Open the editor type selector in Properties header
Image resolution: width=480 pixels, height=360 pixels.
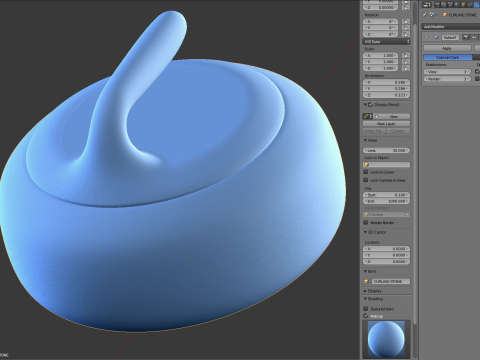427,4
